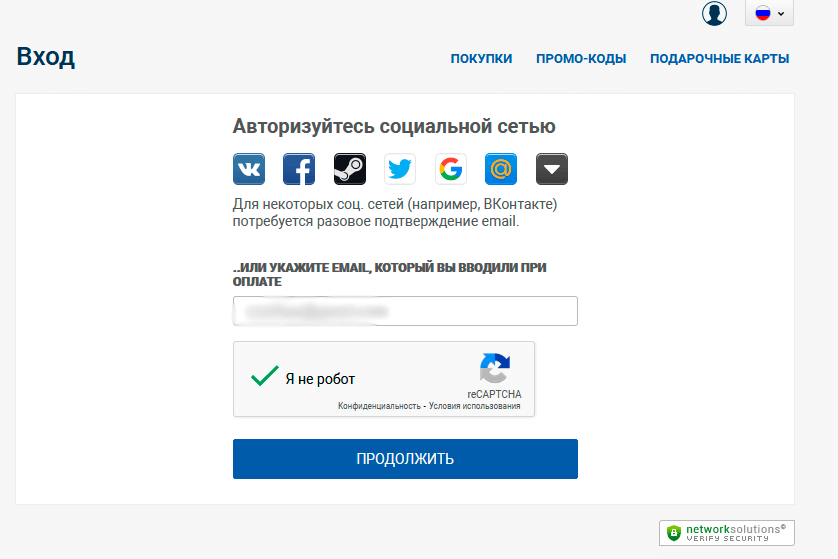Click the Вход page heading
Viewport: 838px width, 559px height.
pyautogui.click(x=46, y=57)
